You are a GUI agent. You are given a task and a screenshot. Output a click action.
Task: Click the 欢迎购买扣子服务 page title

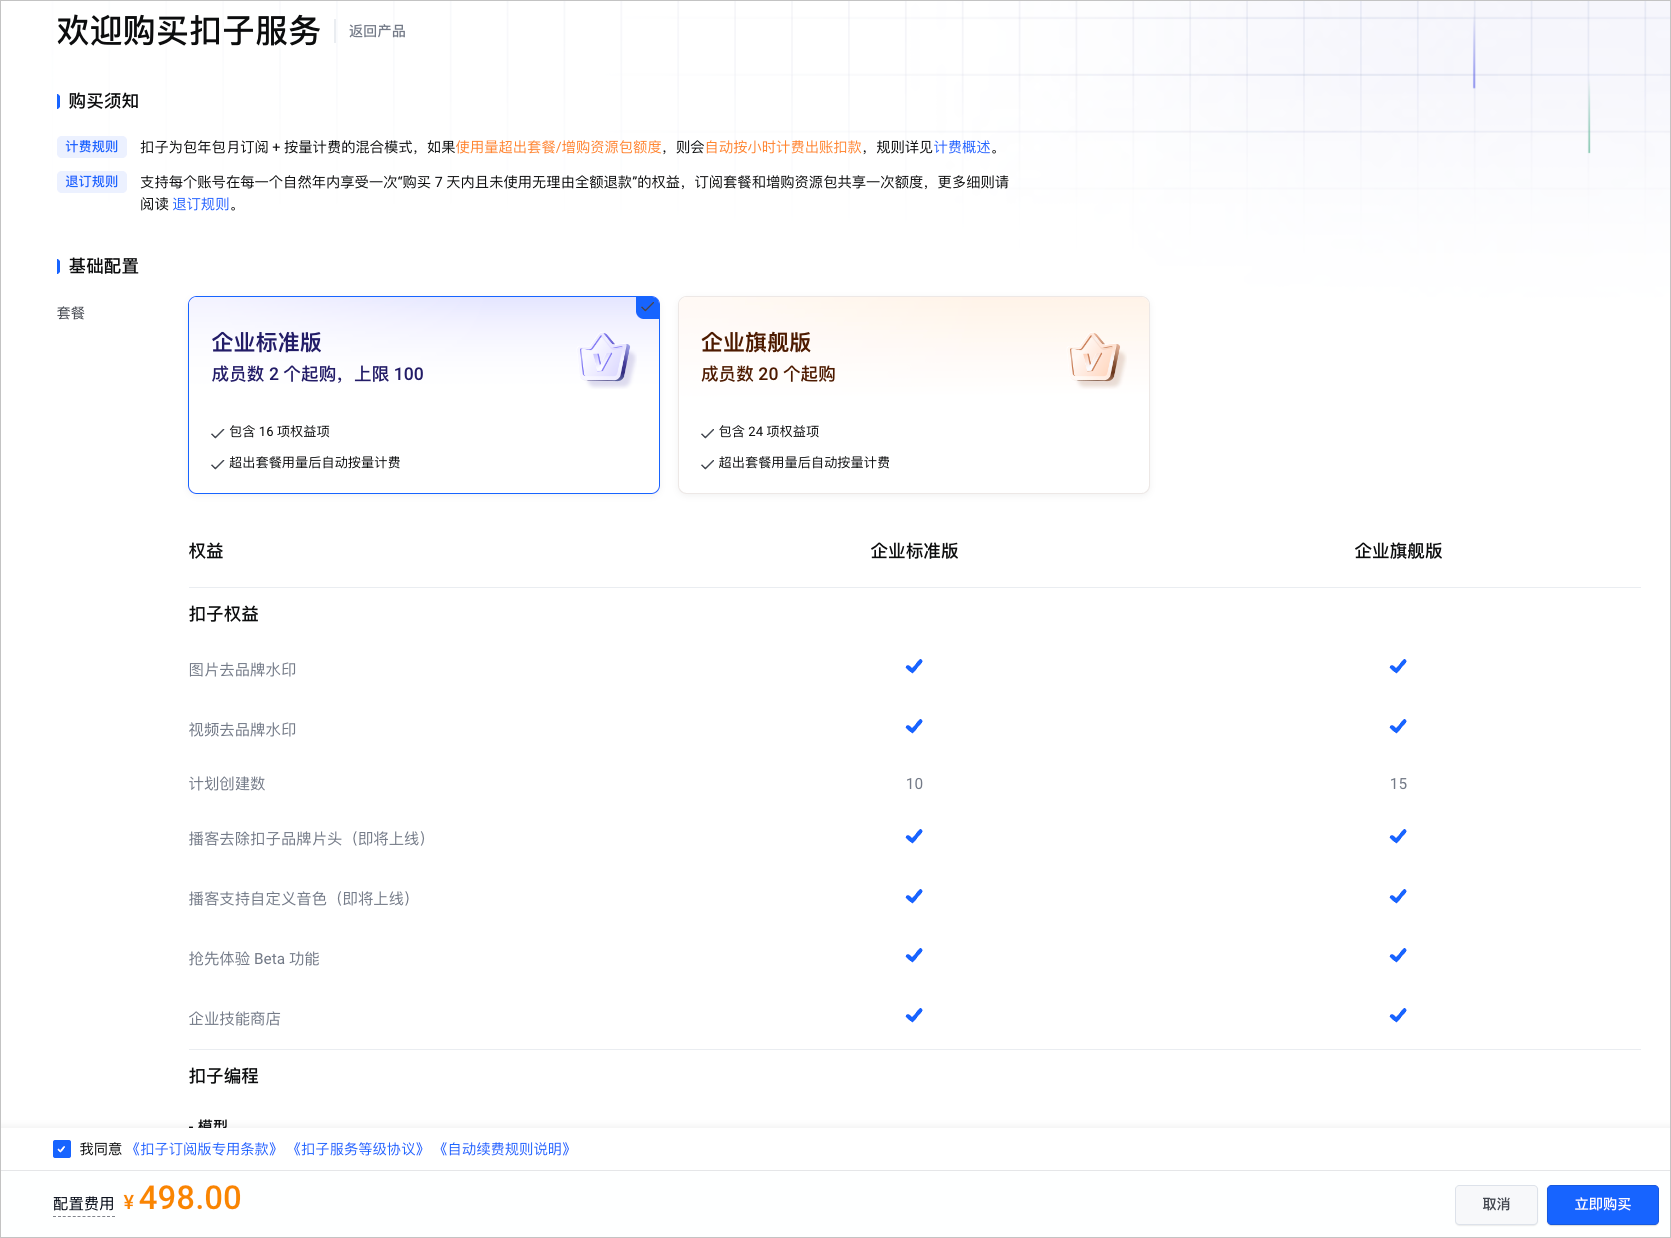(x=188, y=31)
